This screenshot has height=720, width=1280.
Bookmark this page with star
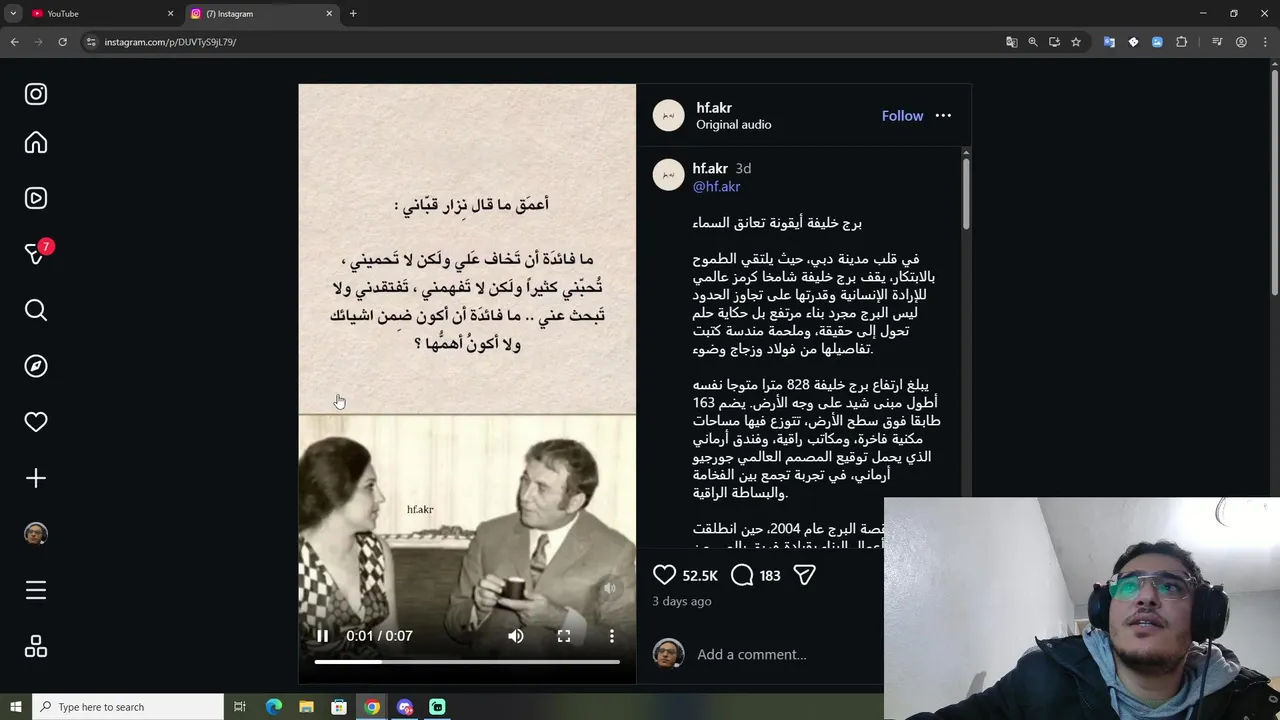click(1076, 42)
